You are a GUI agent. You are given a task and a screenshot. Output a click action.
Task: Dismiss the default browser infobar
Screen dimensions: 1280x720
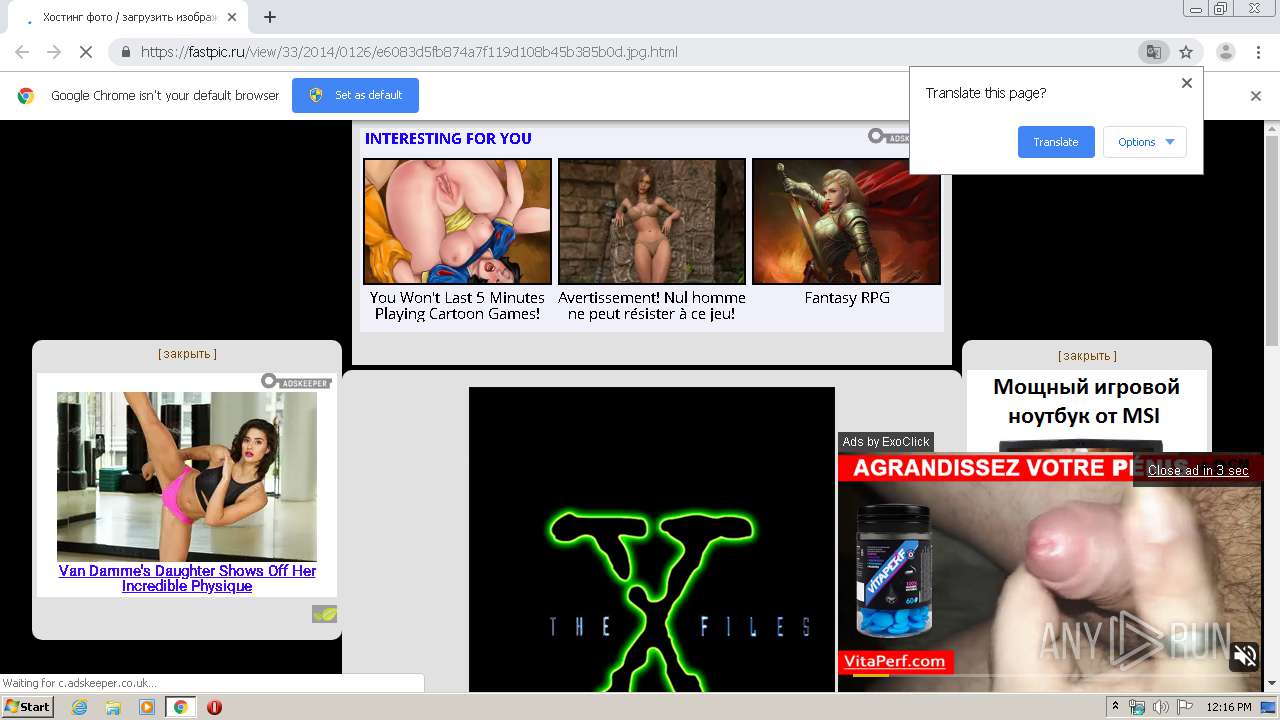1256,96
